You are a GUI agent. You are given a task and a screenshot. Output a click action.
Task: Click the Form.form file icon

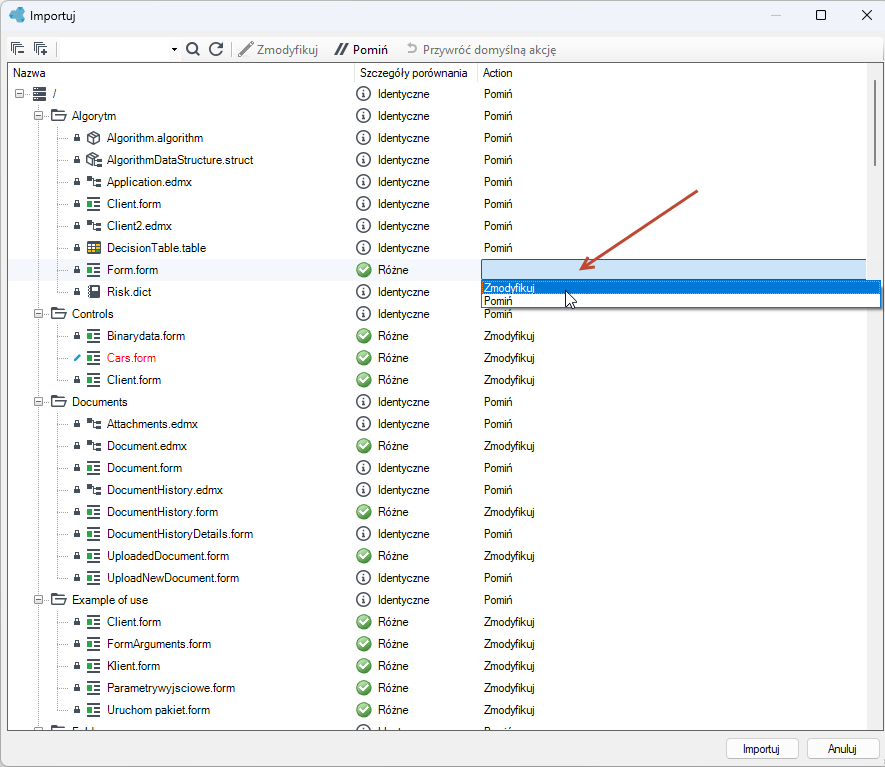[x=94, y=270]
